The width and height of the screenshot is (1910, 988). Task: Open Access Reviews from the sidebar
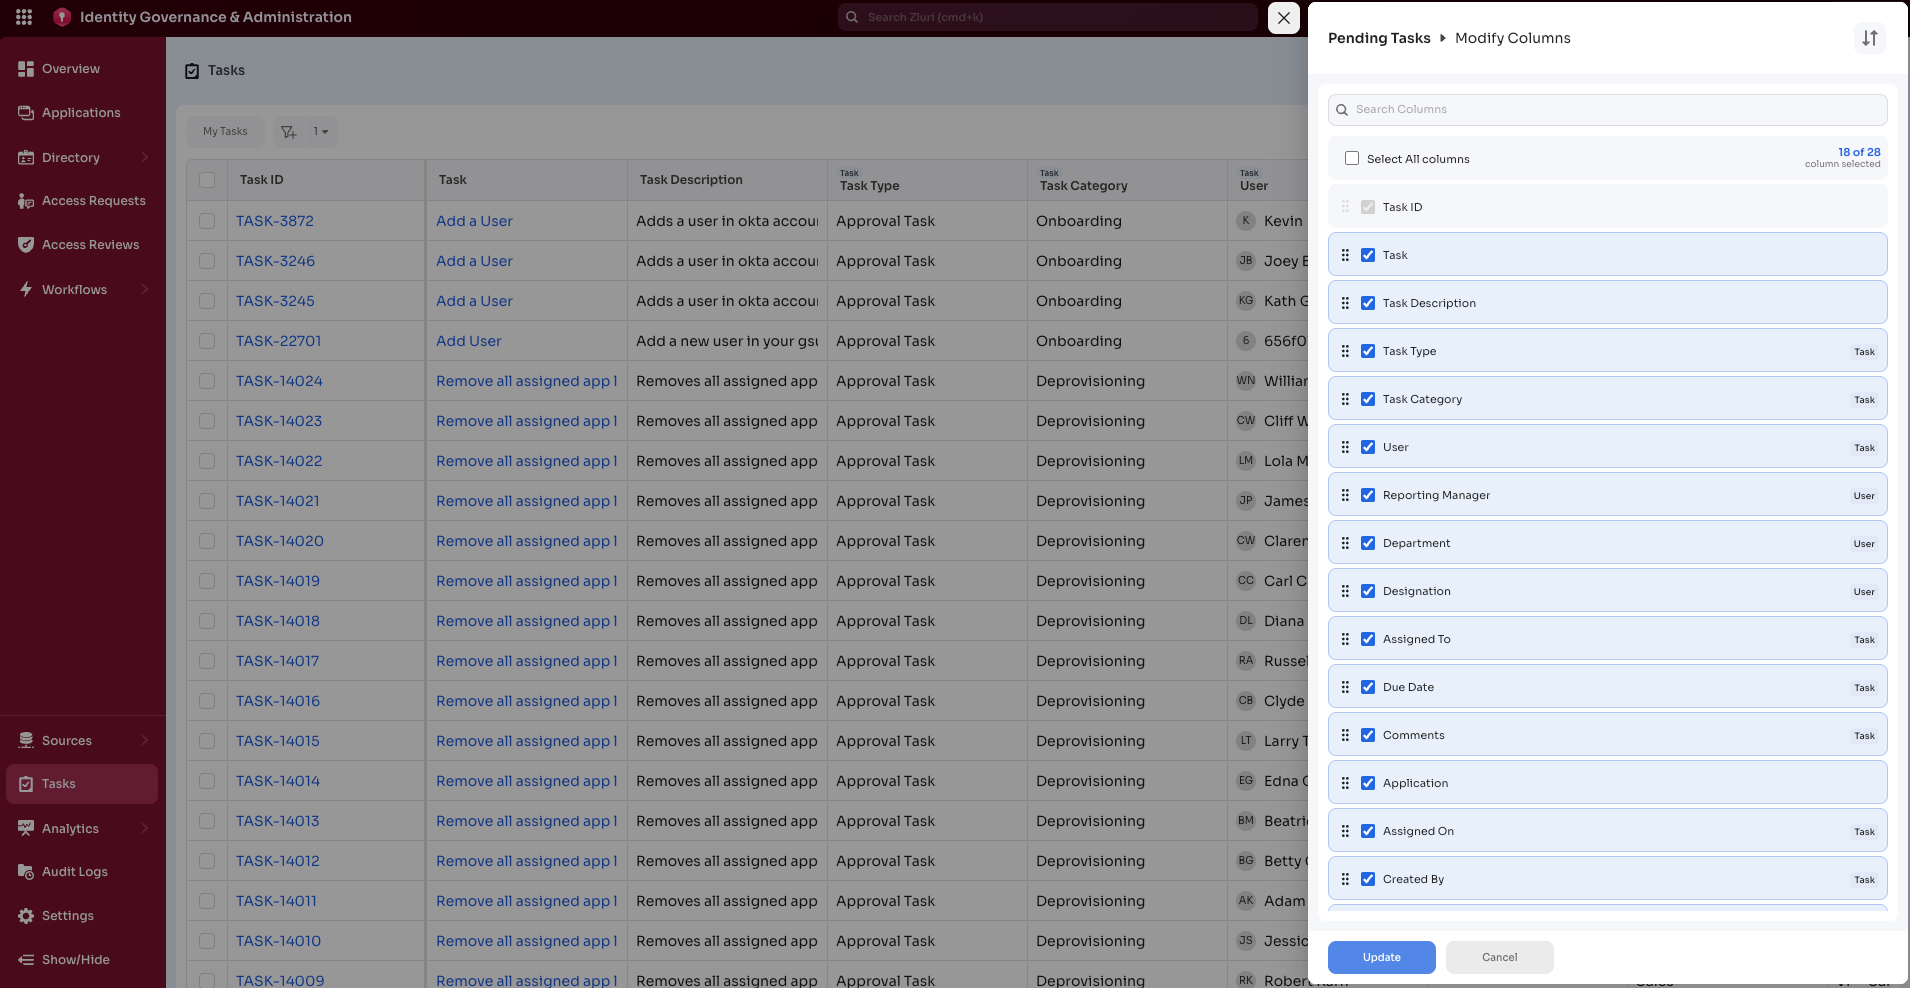[x=90, y=244]
